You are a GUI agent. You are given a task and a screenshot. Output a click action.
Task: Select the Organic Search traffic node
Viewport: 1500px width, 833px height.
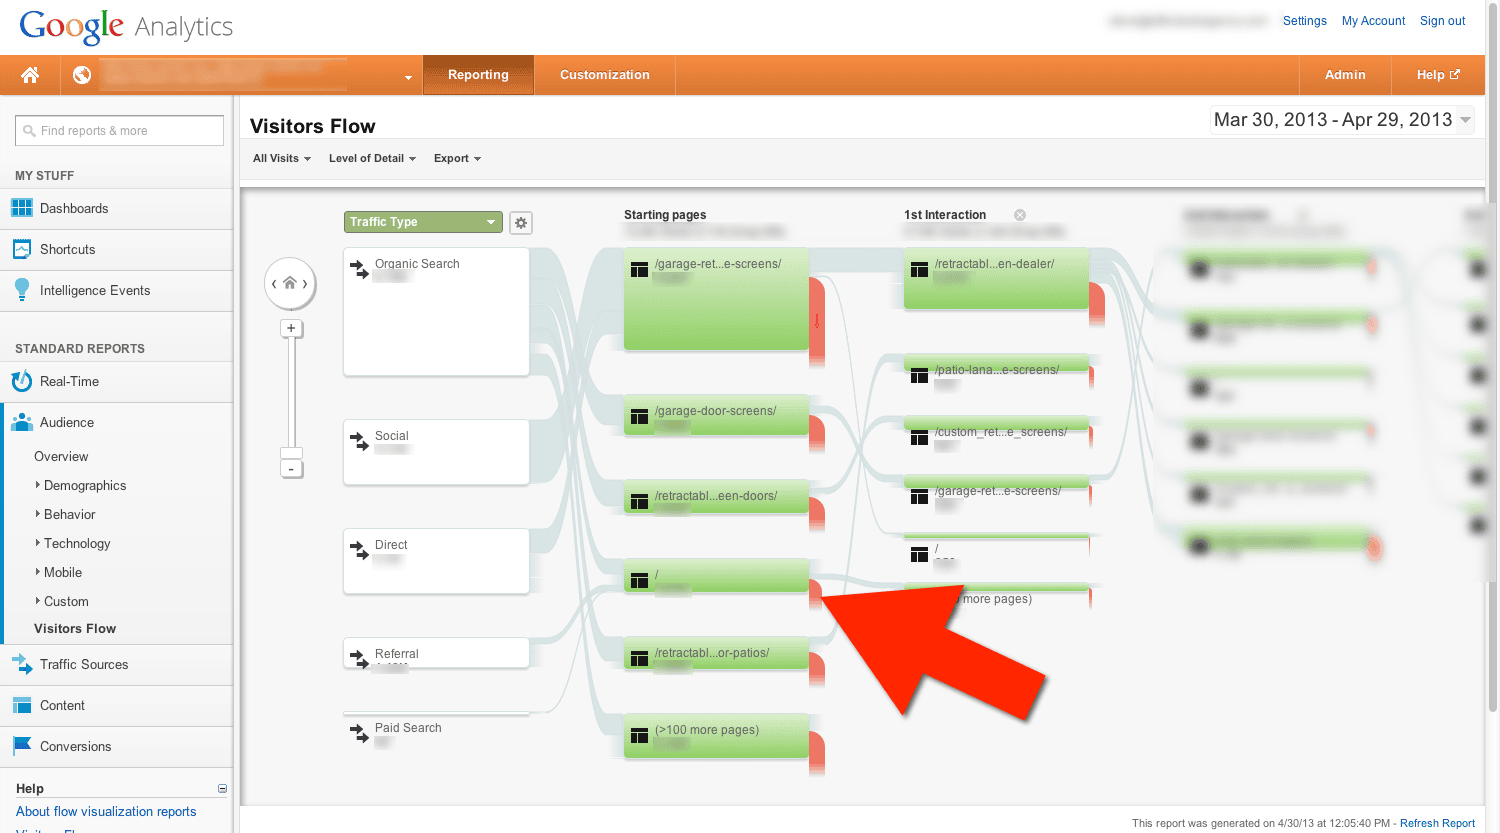(436, 312)
